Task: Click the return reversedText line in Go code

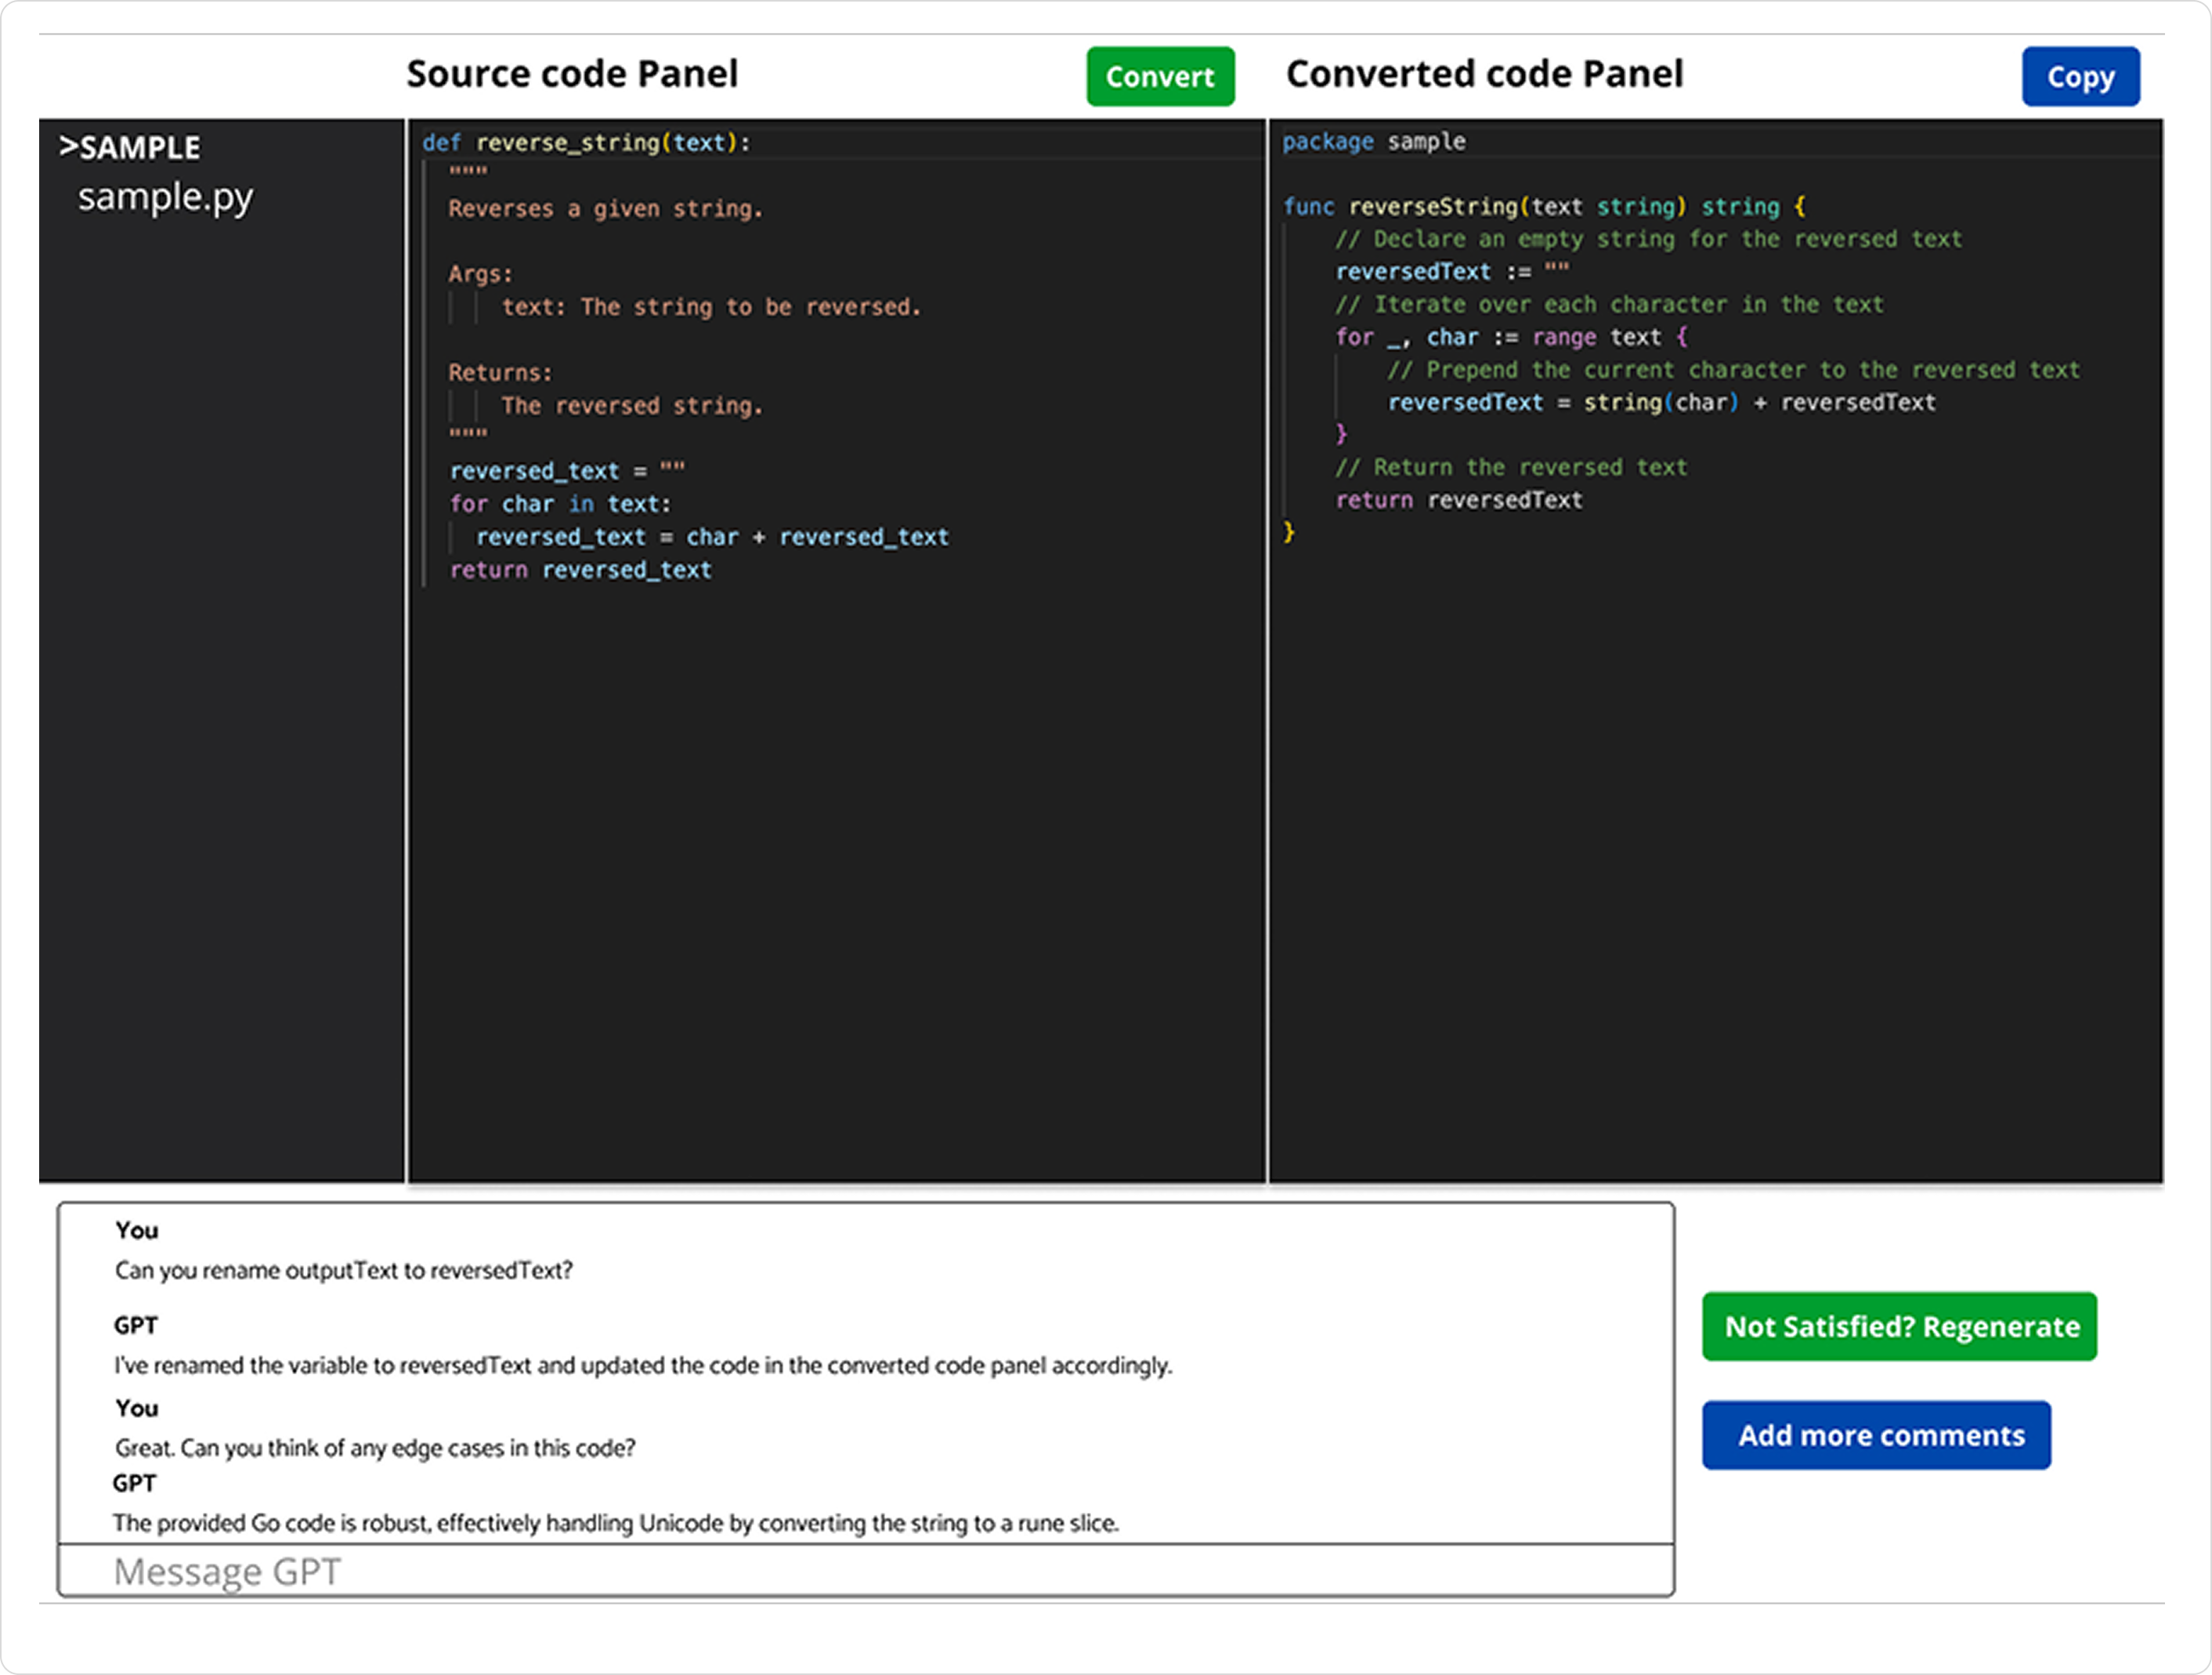Action: coord(1458,500)
